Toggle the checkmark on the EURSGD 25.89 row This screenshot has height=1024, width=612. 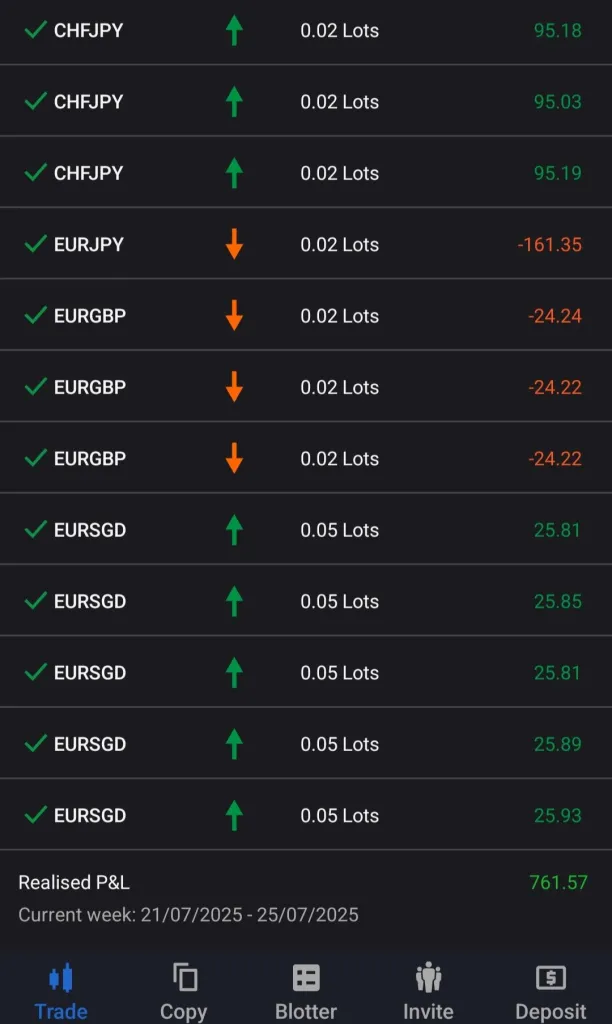(36, 744)
